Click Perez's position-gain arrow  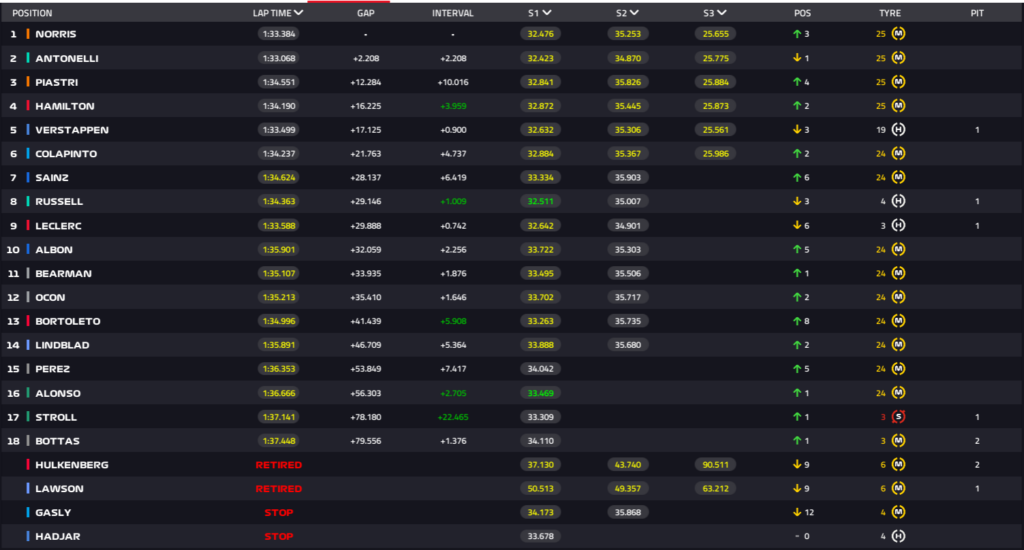(x=797, y=369)
